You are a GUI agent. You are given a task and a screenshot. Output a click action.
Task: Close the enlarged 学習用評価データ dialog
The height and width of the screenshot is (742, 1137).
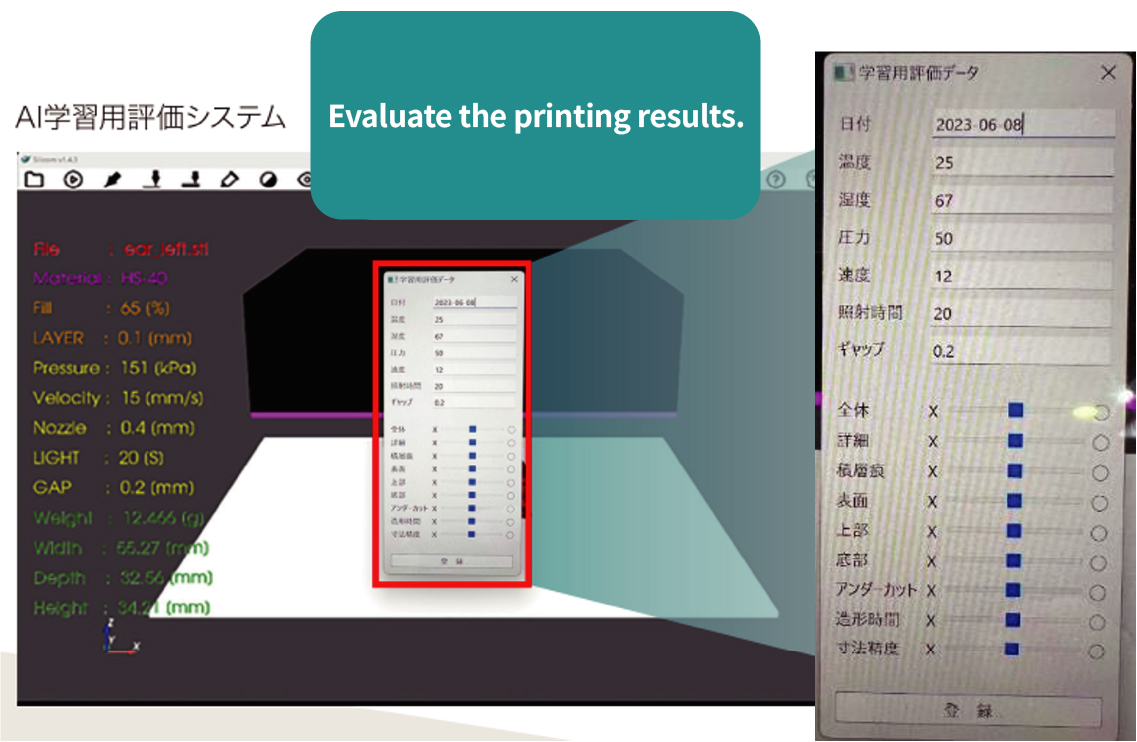pos(1107,73)
